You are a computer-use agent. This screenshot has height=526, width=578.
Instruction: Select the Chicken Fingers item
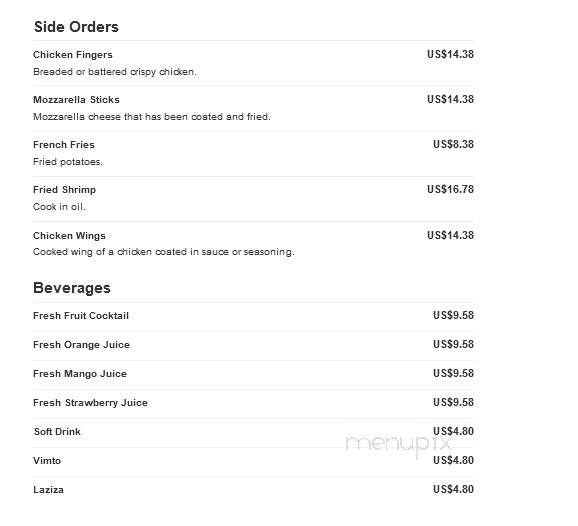[253, 63]
